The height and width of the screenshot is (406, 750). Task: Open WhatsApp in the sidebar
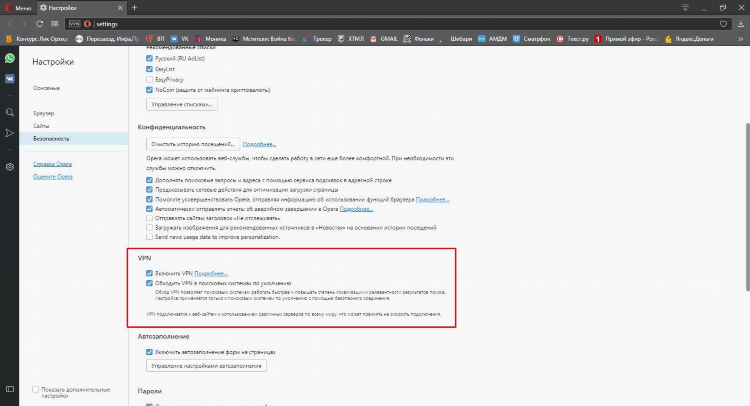pos(10,58)
